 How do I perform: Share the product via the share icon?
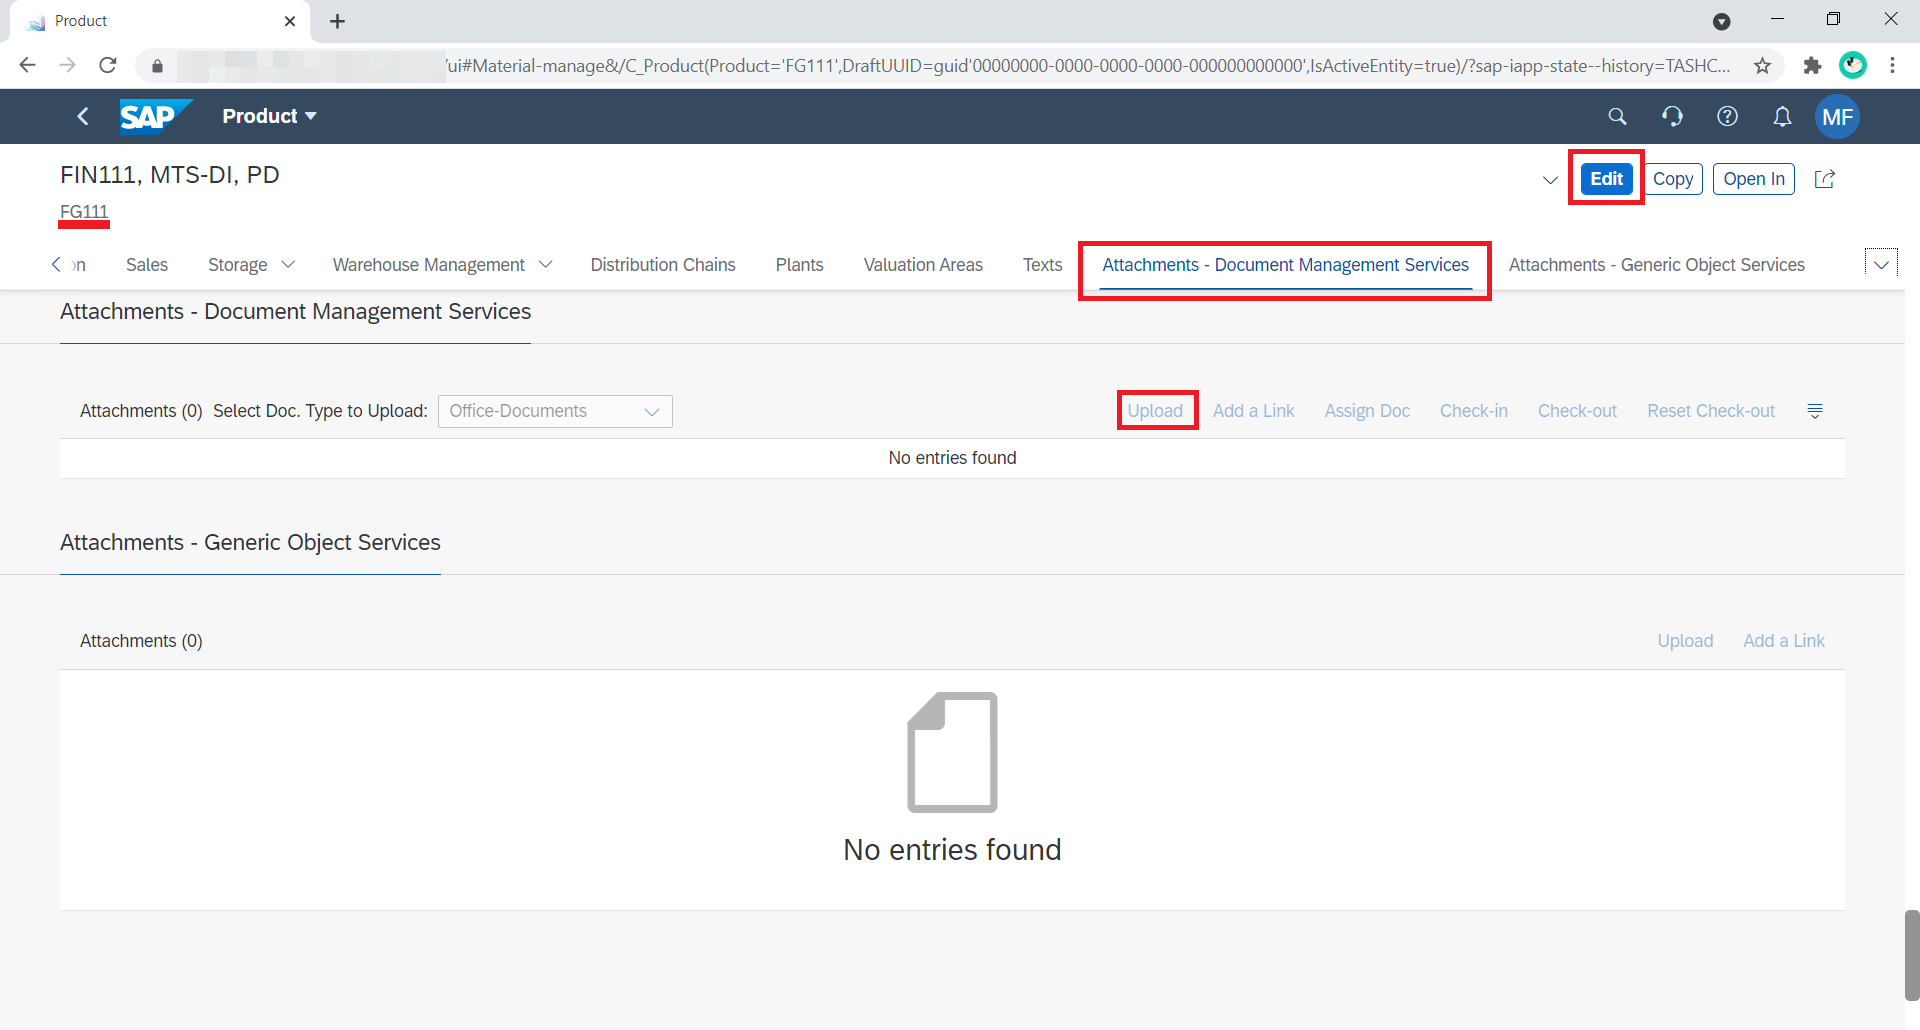(x=1825, y=179)
